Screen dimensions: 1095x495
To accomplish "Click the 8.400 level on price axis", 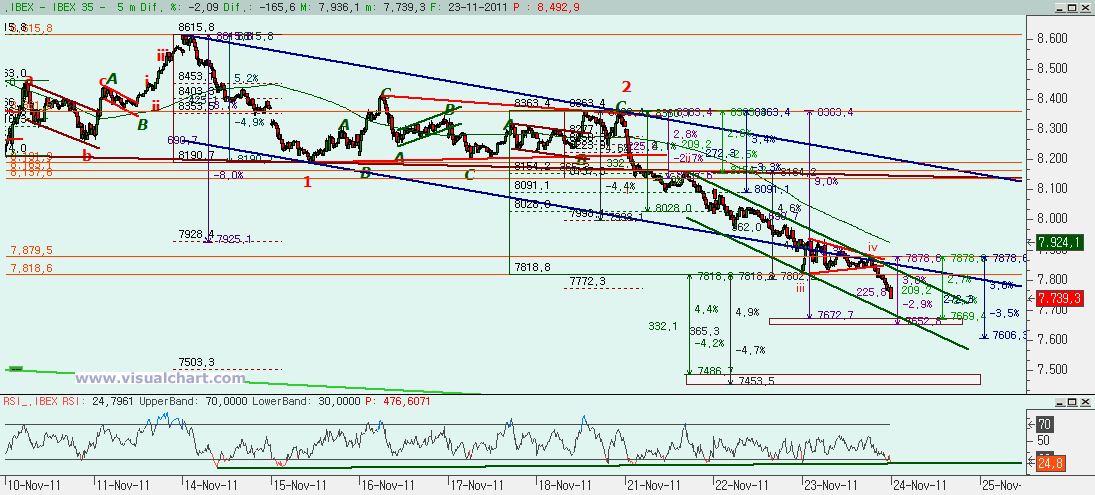I will 1050,98.
